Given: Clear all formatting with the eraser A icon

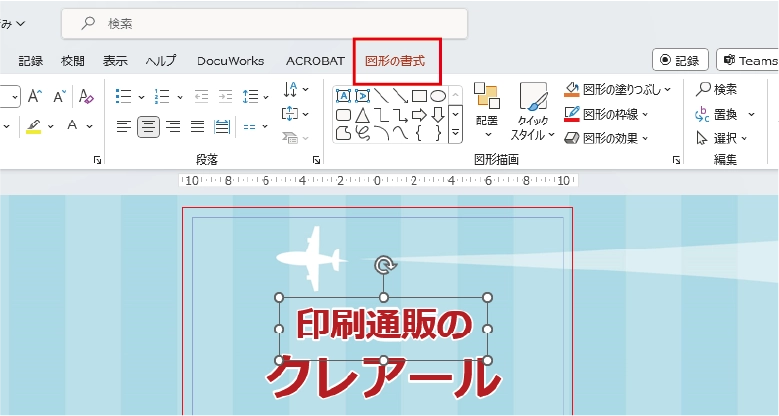Looking at the screenshot, I should pos(86,96).
